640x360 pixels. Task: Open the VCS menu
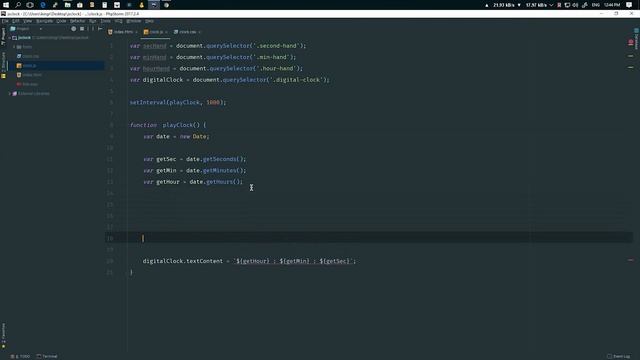[x=118, y=21]
